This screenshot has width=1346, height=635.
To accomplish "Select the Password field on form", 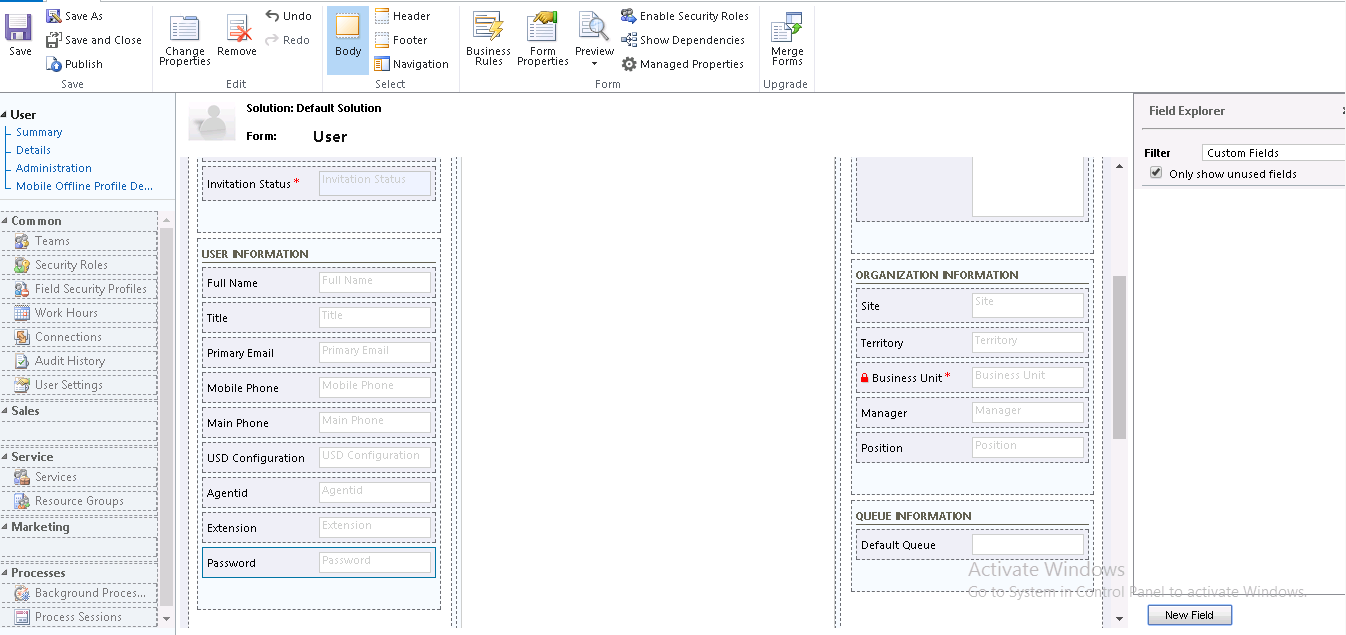I will (x=318, y=563).
